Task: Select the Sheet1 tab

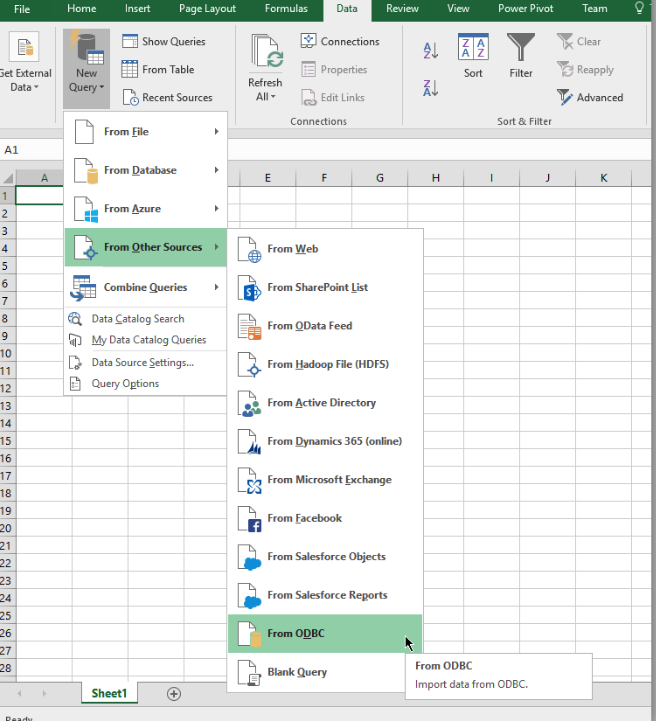Action: [109, 693]
